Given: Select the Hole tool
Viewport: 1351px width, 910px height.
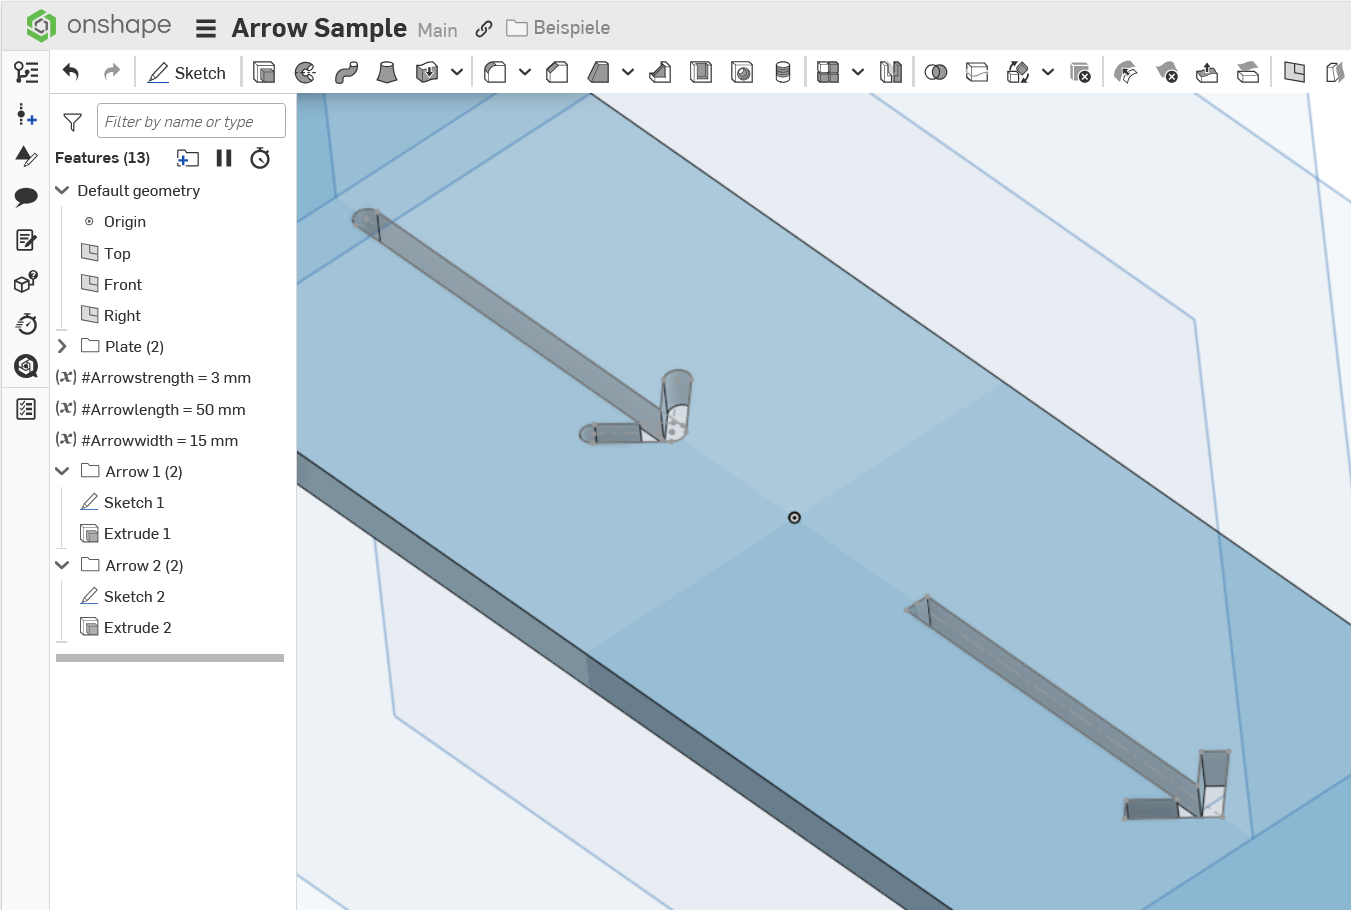Looking at the screenshot, I should 742,72.
